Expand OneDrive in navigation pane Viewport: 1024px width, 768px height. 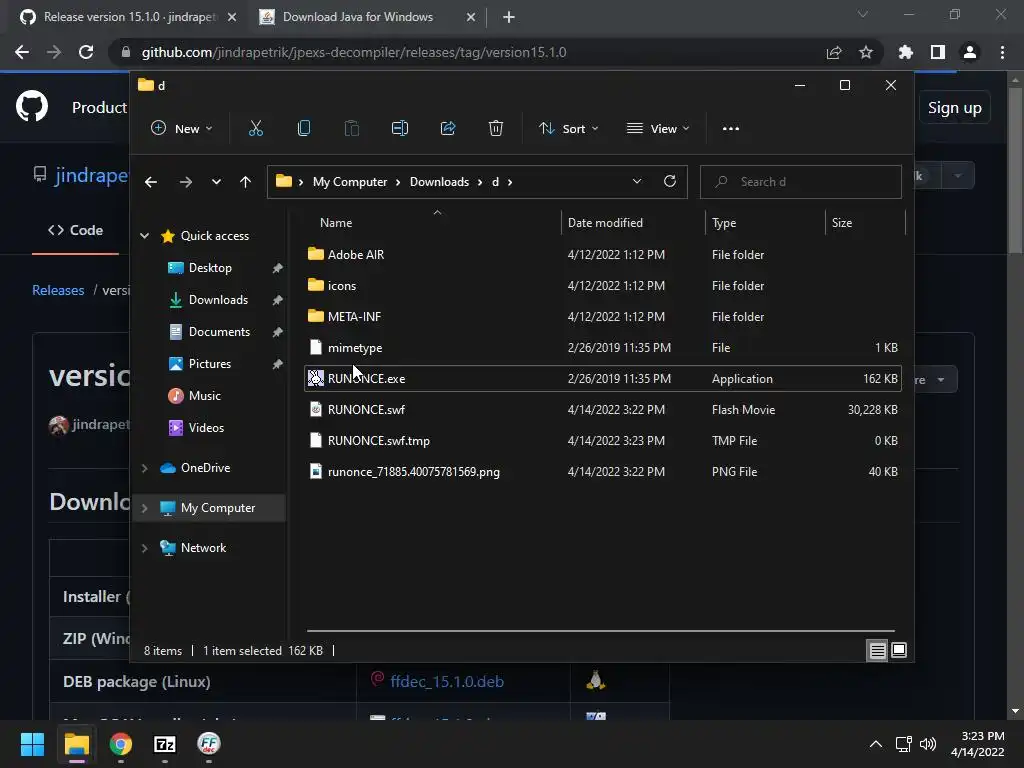[144, 468]
